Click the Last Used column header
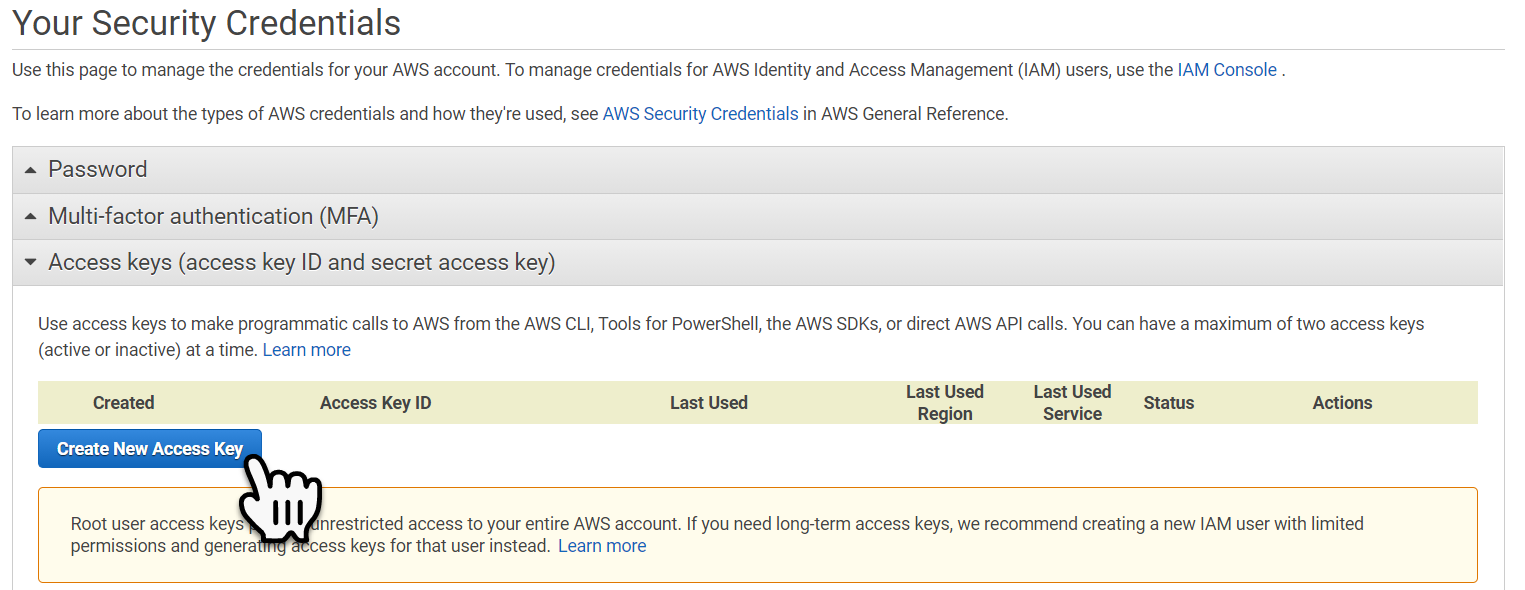Screen dimensions: 1525x590 point(709,402)
